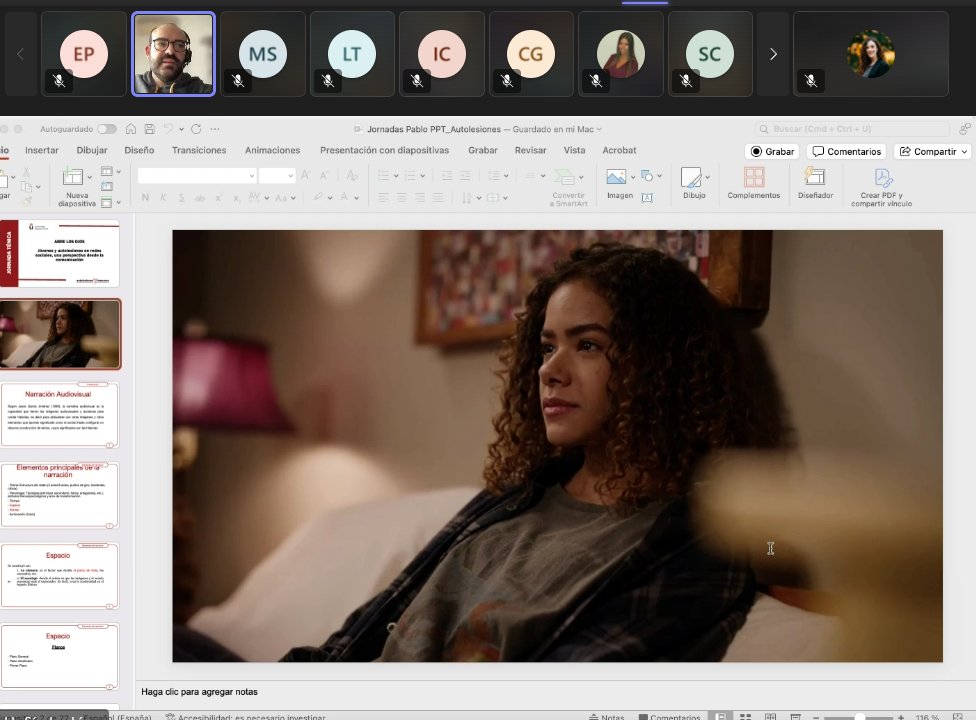Click the clear formatting icon
Image resolution: width=976 pixels, height=720 pixels.
[352, 175]
